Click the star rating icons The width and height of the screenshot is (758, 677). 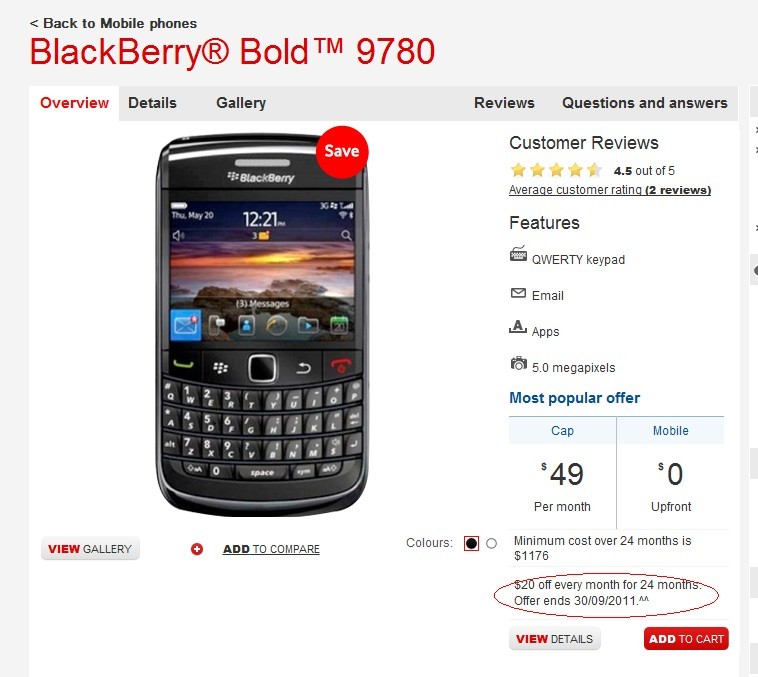click(x=556, y=170)
